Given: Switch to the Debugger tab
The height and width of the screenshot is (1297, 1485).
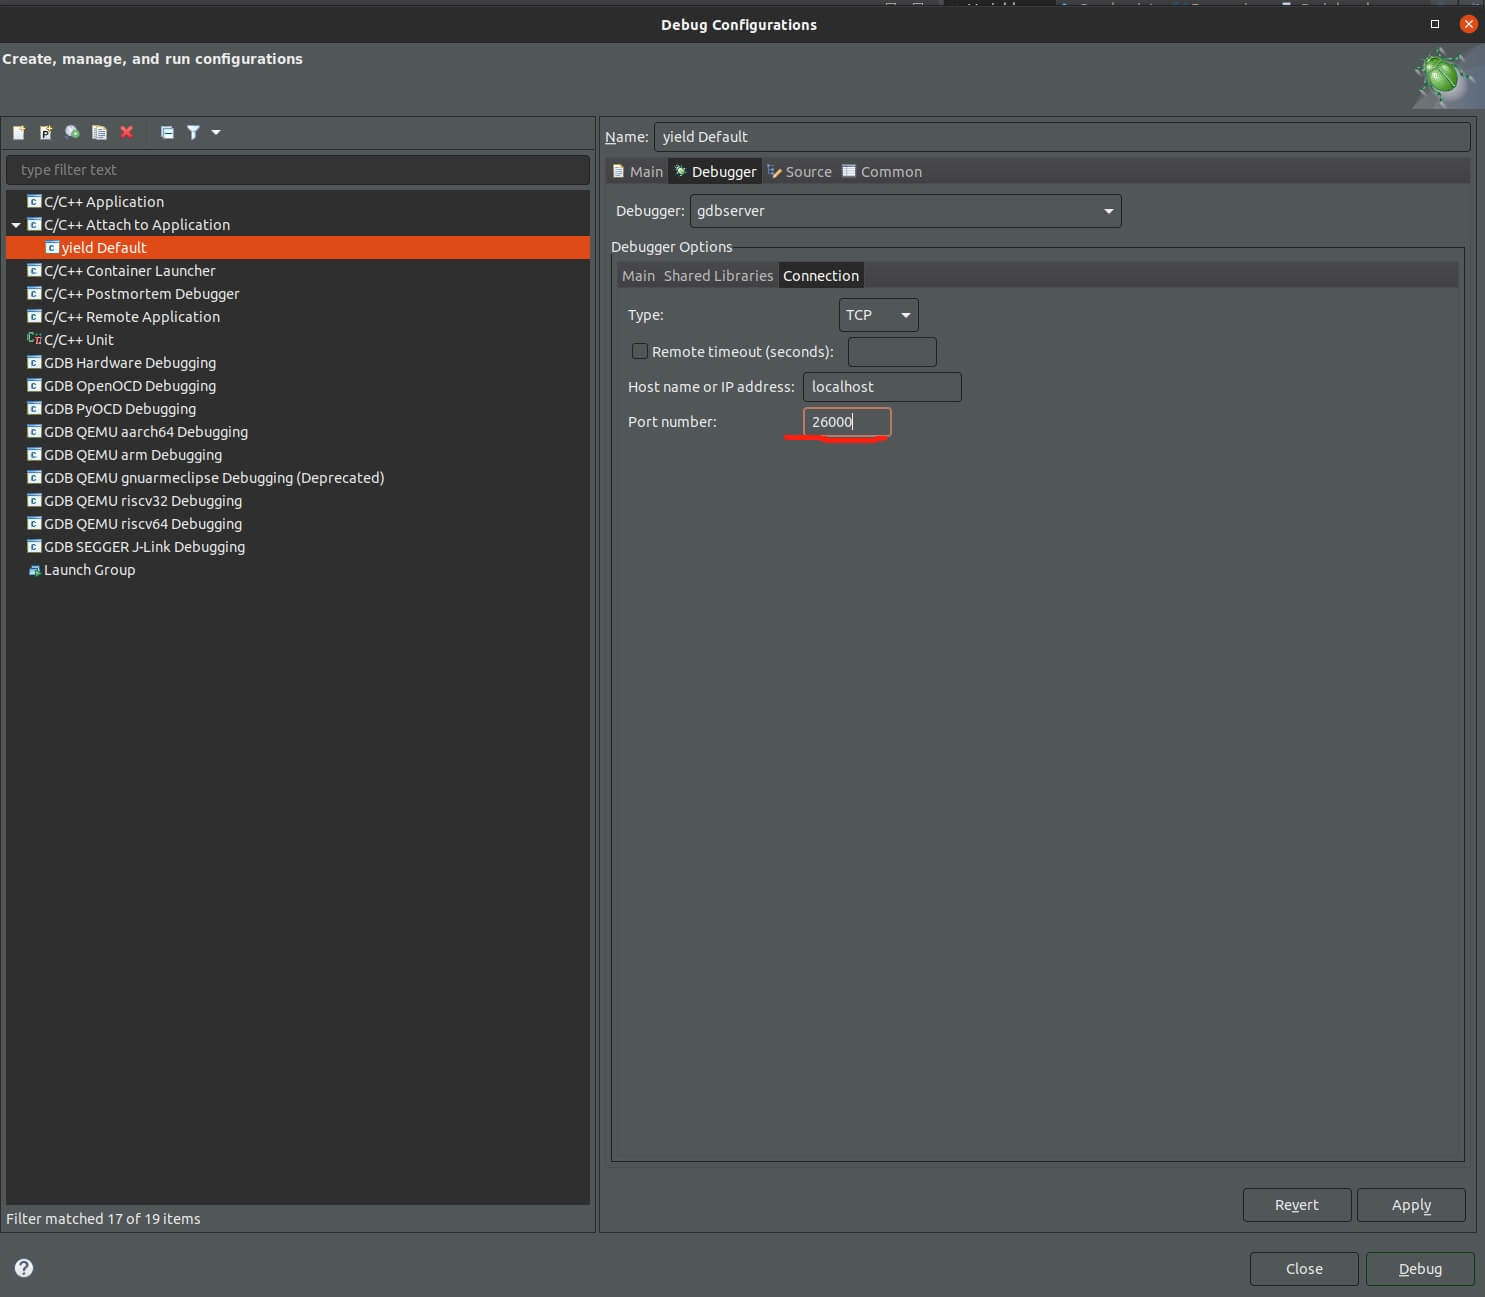Looking at the screenshot, I should click(x=715, y=172).
